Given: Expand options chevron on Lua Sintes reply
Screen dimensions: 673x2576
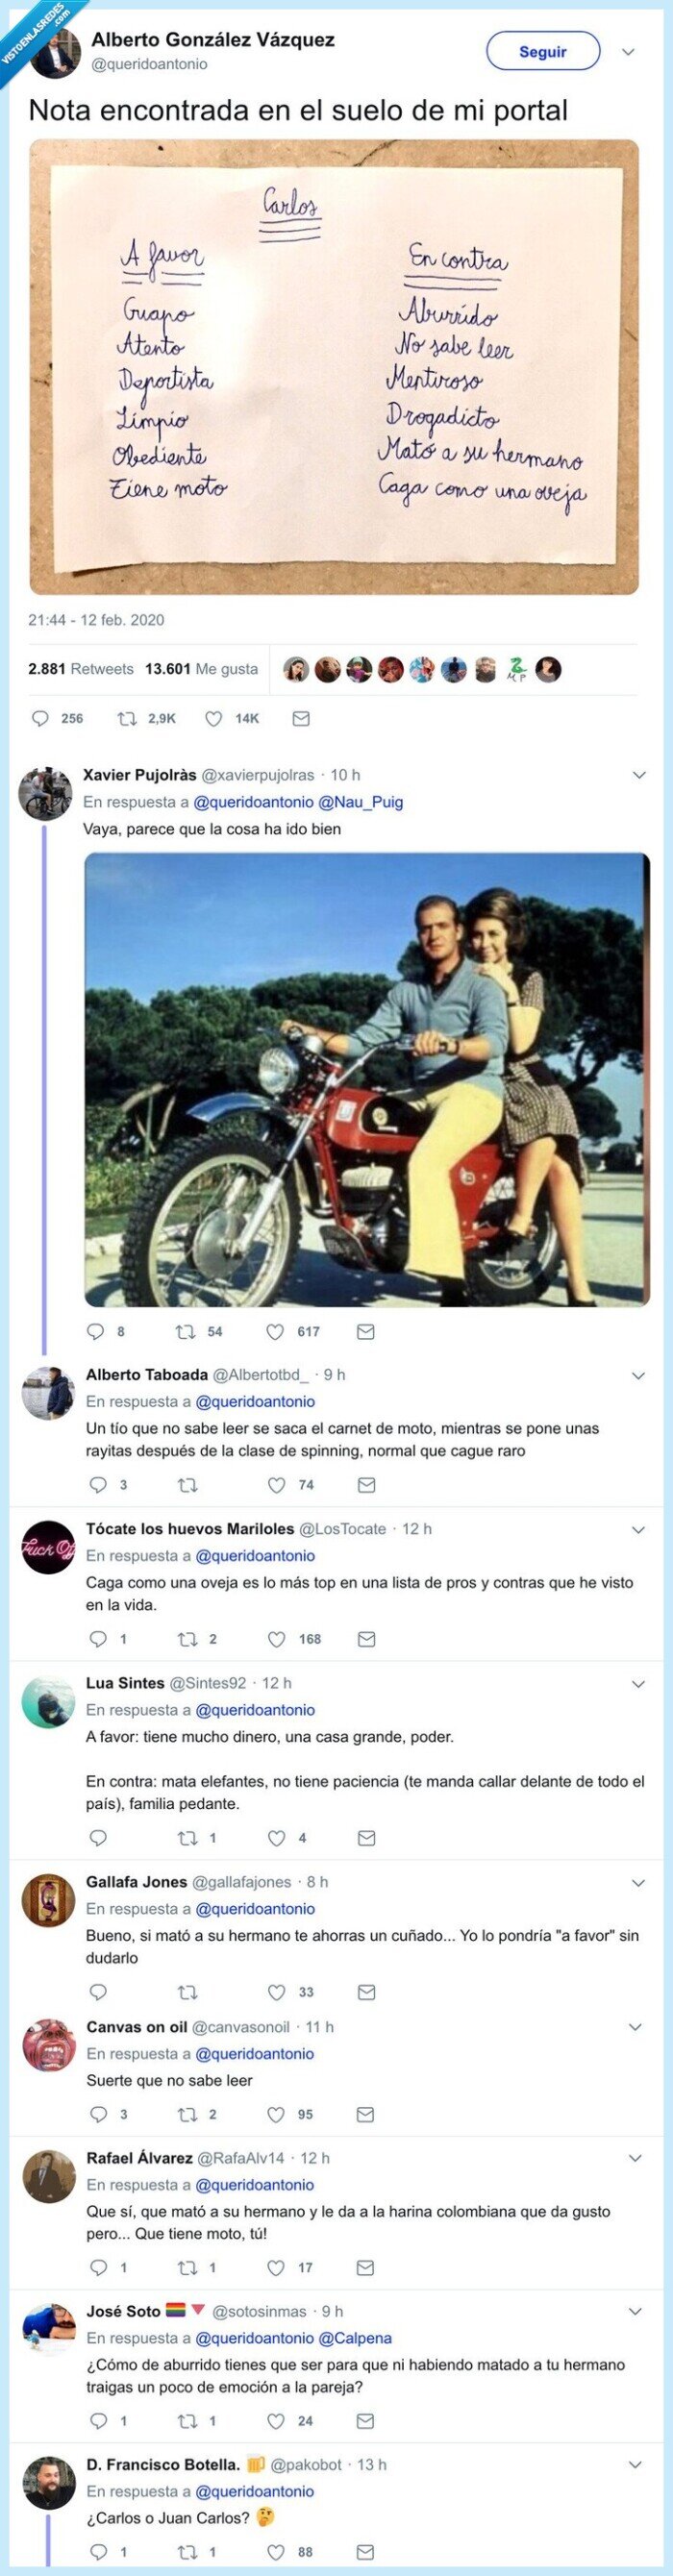Looking at the screenshot, I should click(x=639, y=1684).
